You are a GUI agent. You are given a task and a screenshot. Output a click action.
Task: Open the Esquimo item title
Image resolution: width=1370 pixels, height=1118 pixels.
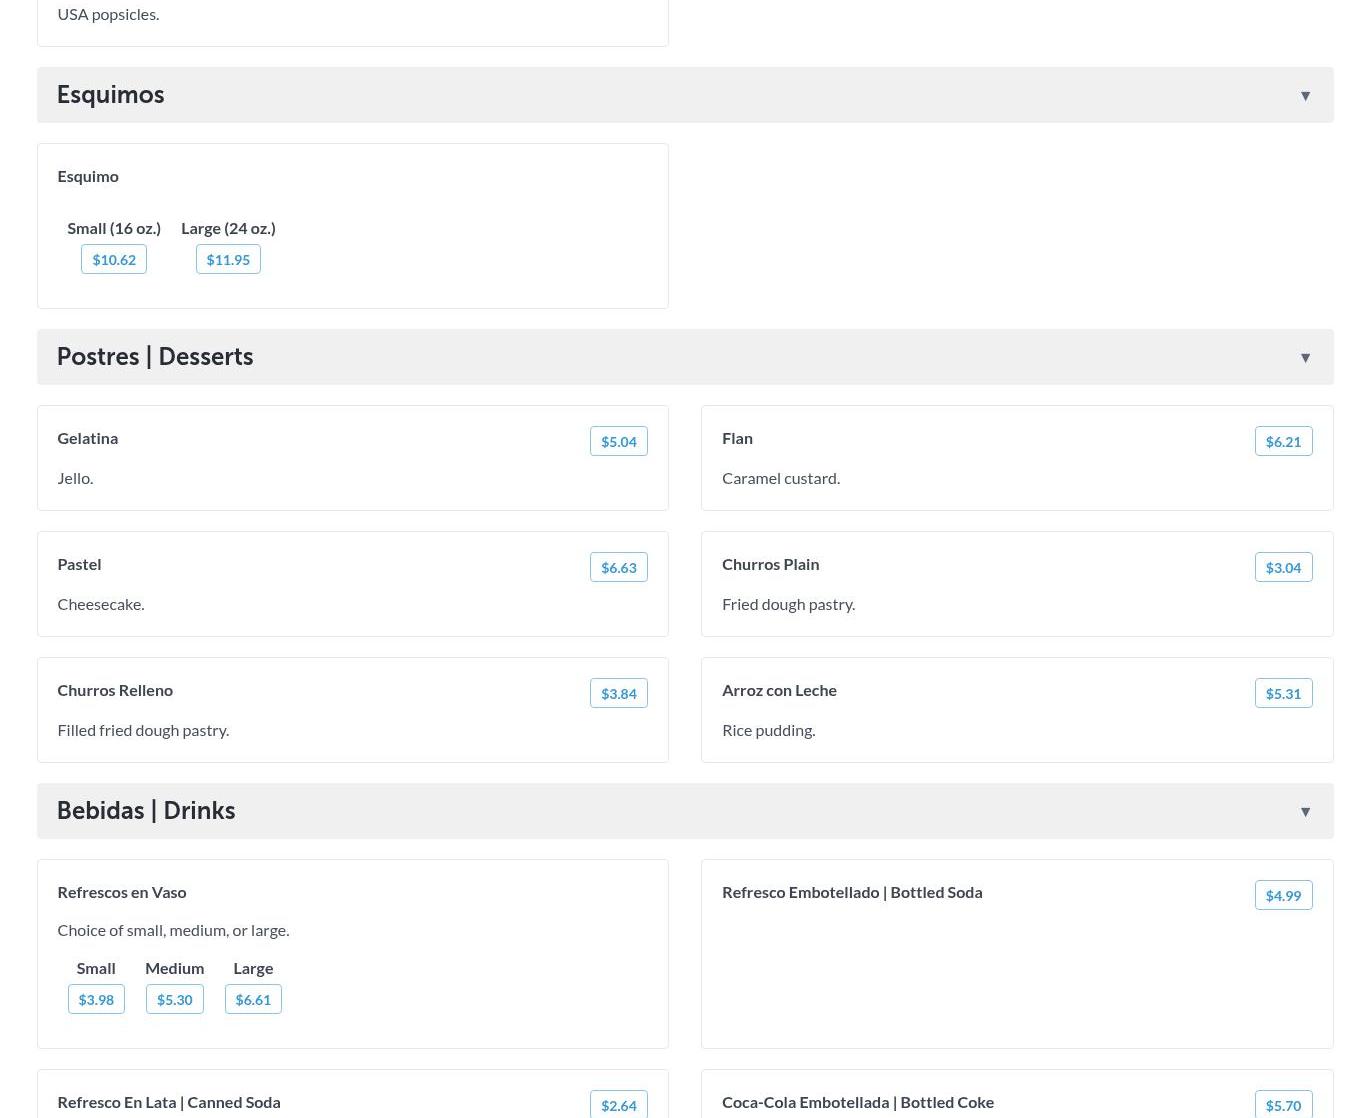(88, 176)
